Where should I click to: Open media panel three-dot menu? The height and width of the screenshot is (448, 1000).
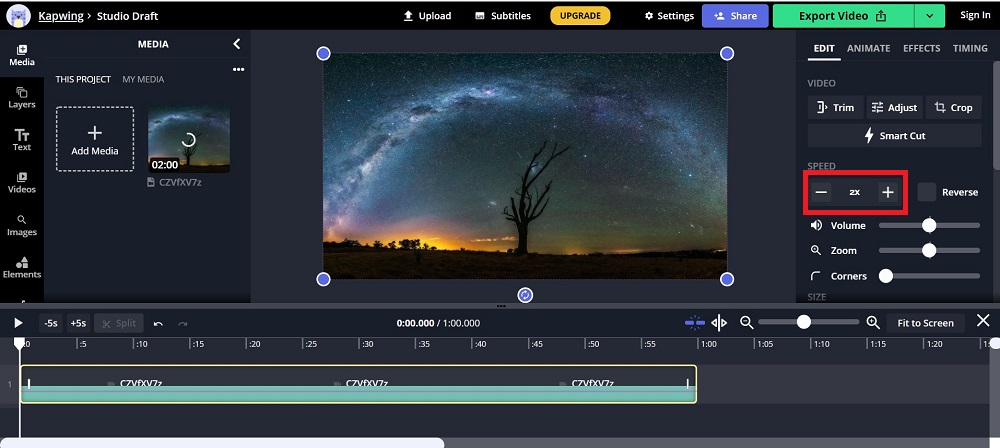pyautogui.click(x=238, y=69)
